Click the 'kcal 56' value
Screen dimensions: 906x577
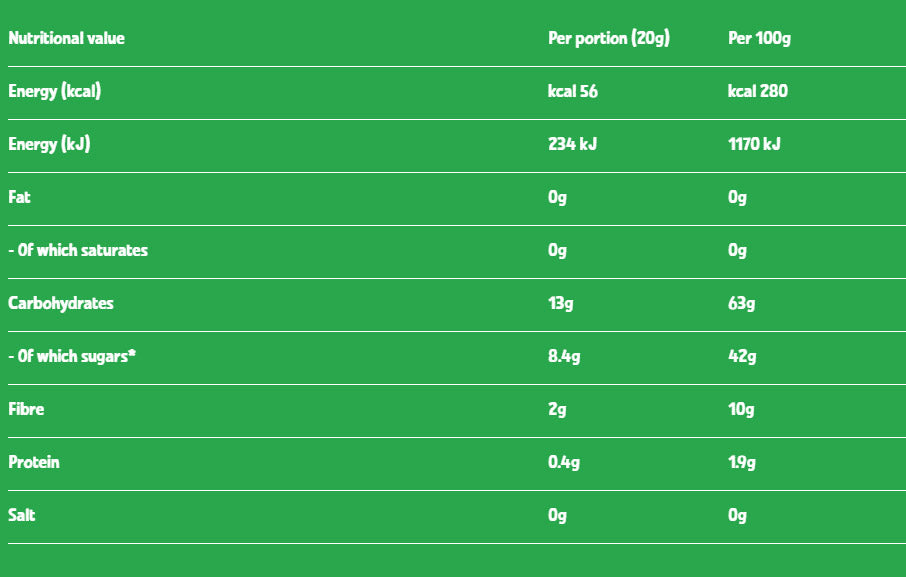click(573, 92)
